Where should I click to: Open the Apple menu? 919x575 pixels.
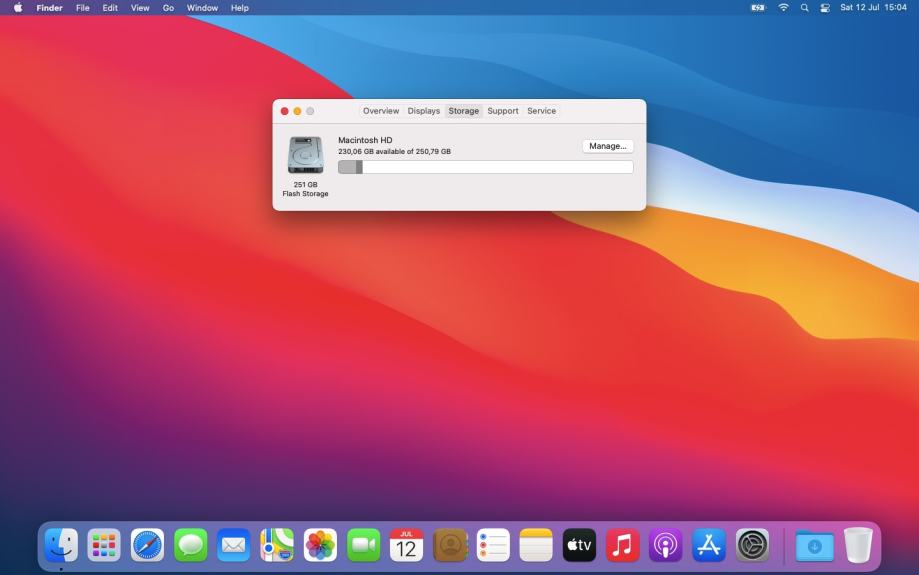17,8
